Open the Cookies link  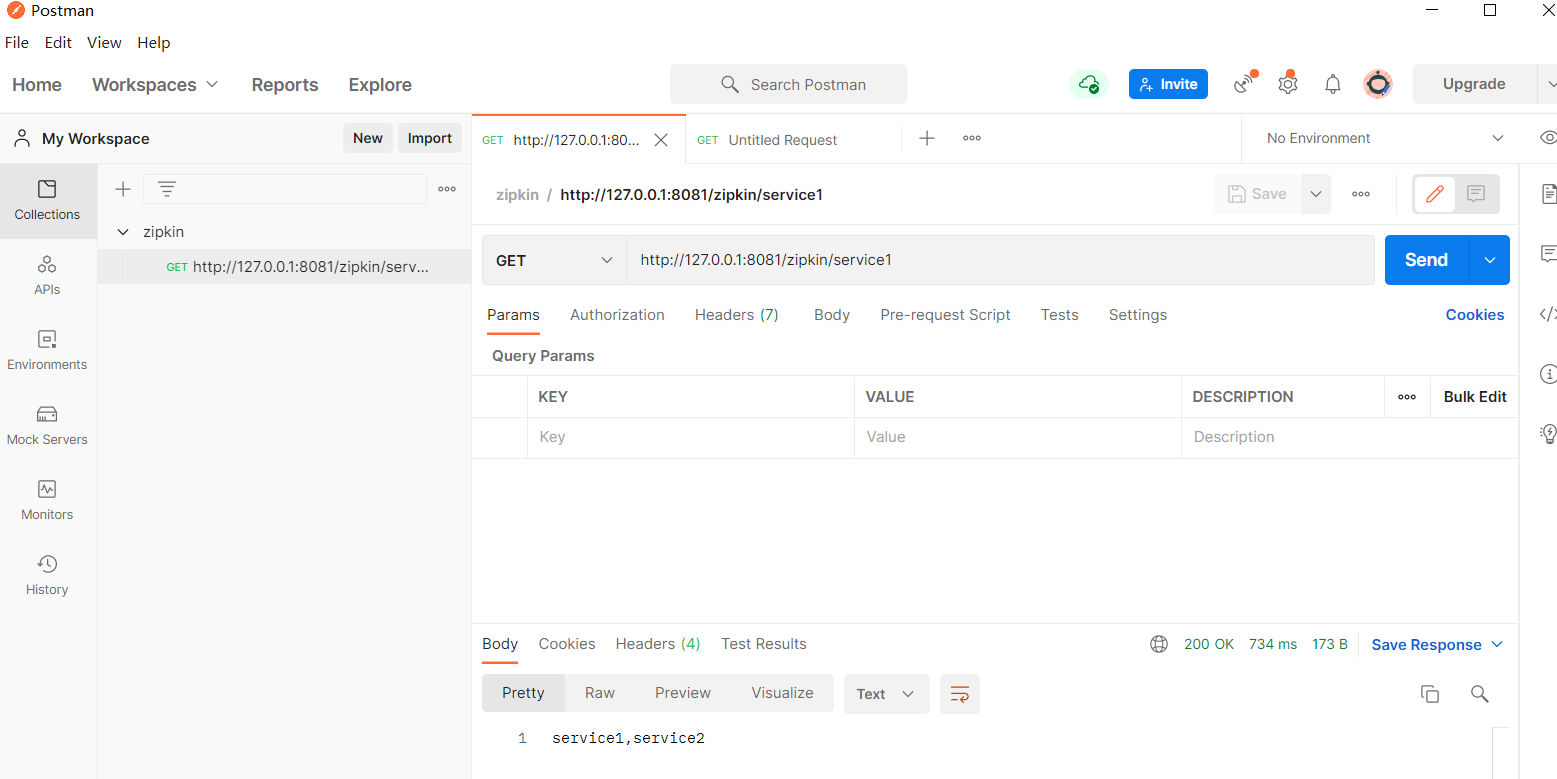click(1474, 315)
